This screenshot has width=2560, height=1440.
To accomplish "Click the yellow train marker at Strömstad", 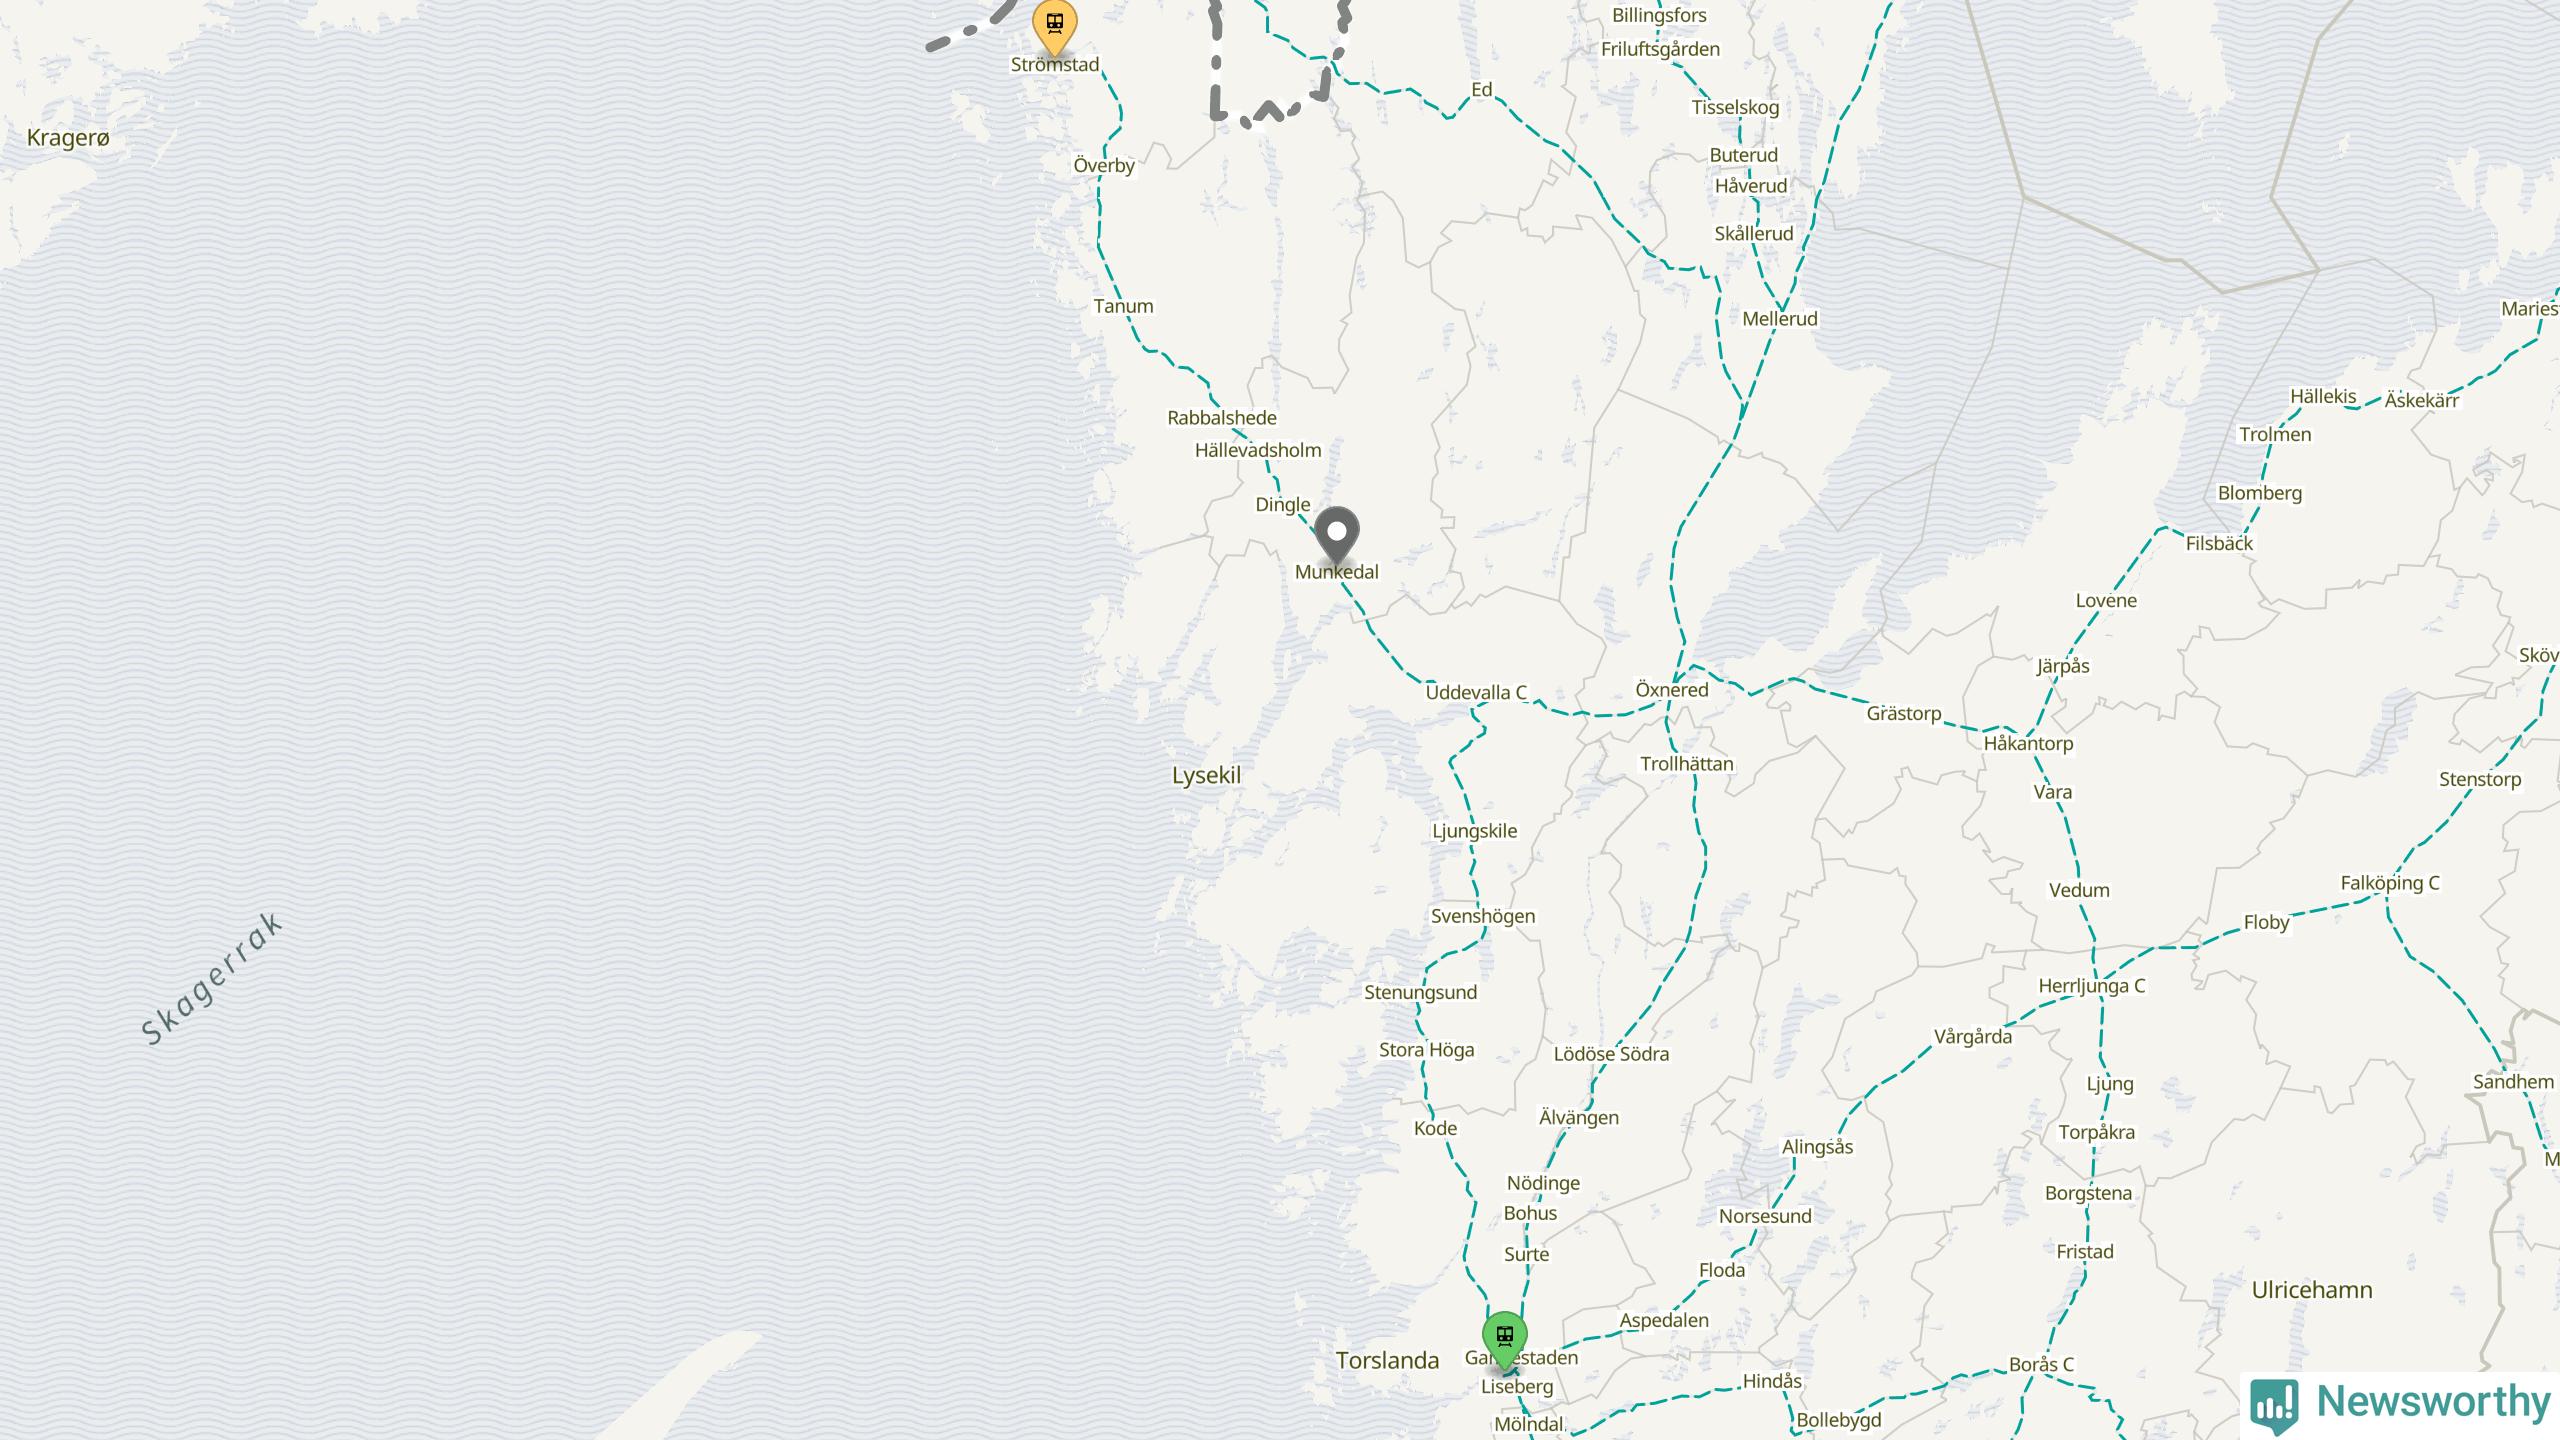I will (1054, 26).
